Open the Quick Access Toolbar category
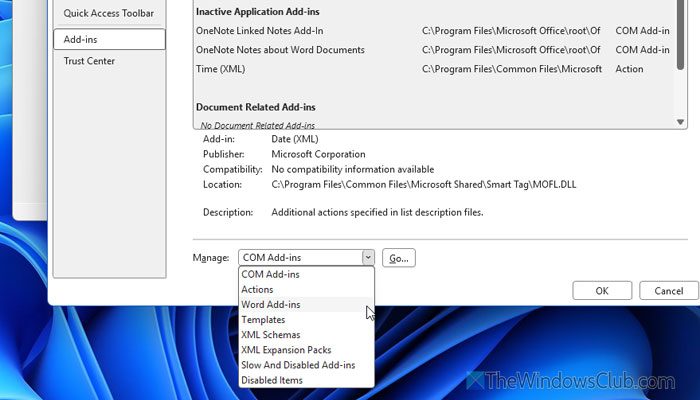This screenshot has height=400, width=700. [x=108, y=13]
